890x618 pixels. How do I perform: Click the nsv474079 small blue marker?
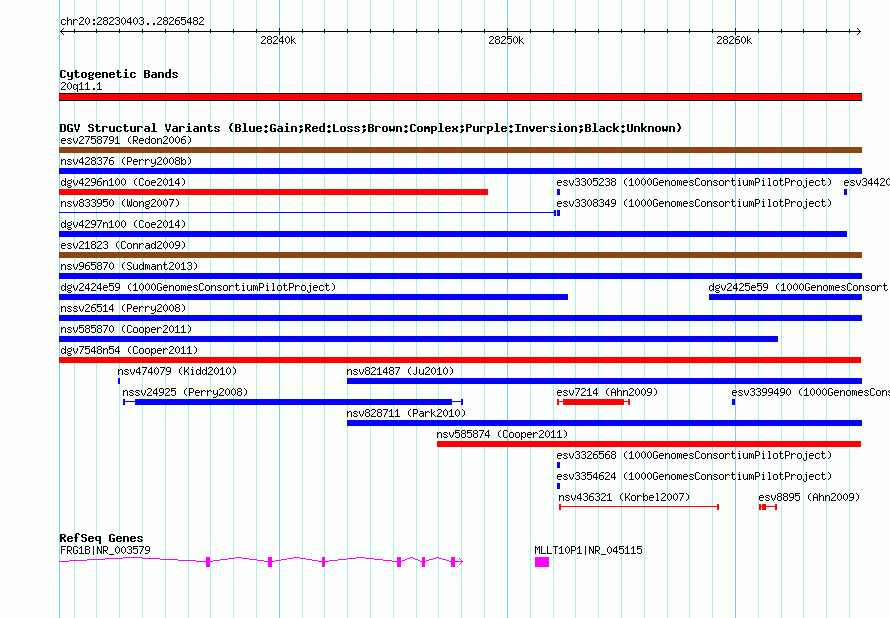coord(119,381)
